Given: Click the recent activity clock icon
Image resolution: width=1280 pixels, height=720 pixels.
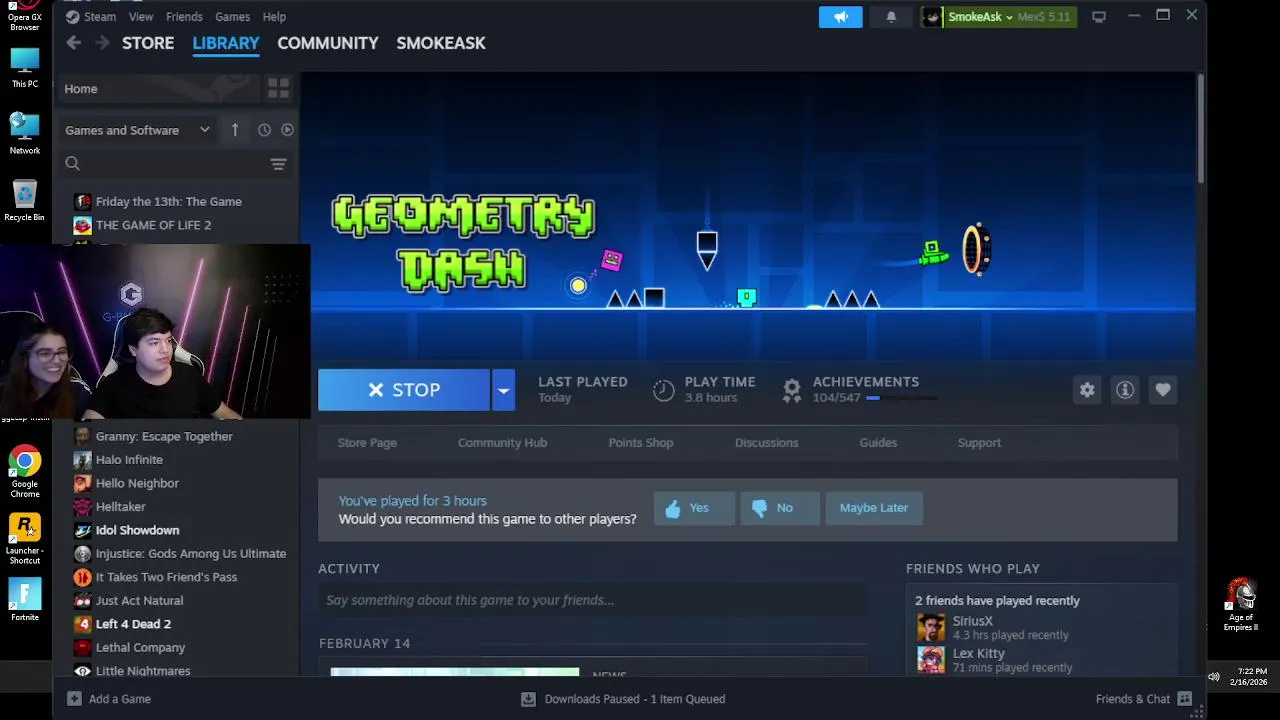Looking at the screenshot, I should tap(264, 130).
